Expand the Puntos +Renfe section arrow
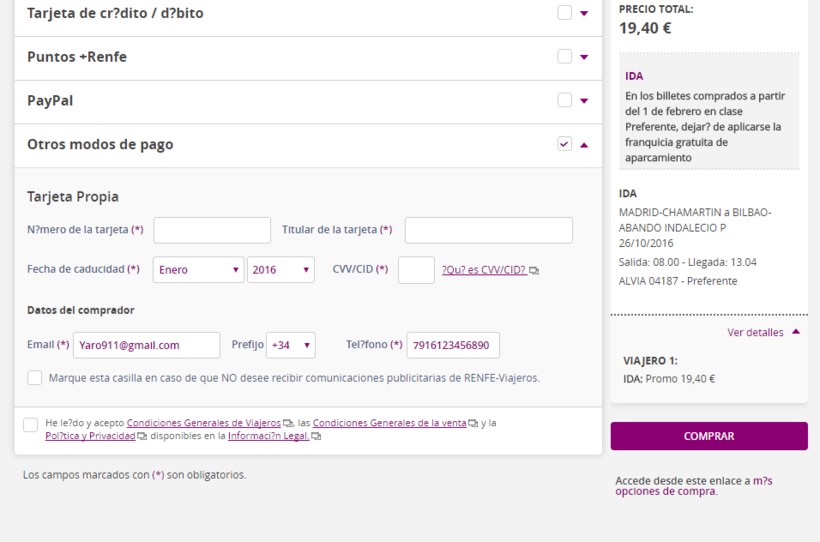 pos(584,57)
